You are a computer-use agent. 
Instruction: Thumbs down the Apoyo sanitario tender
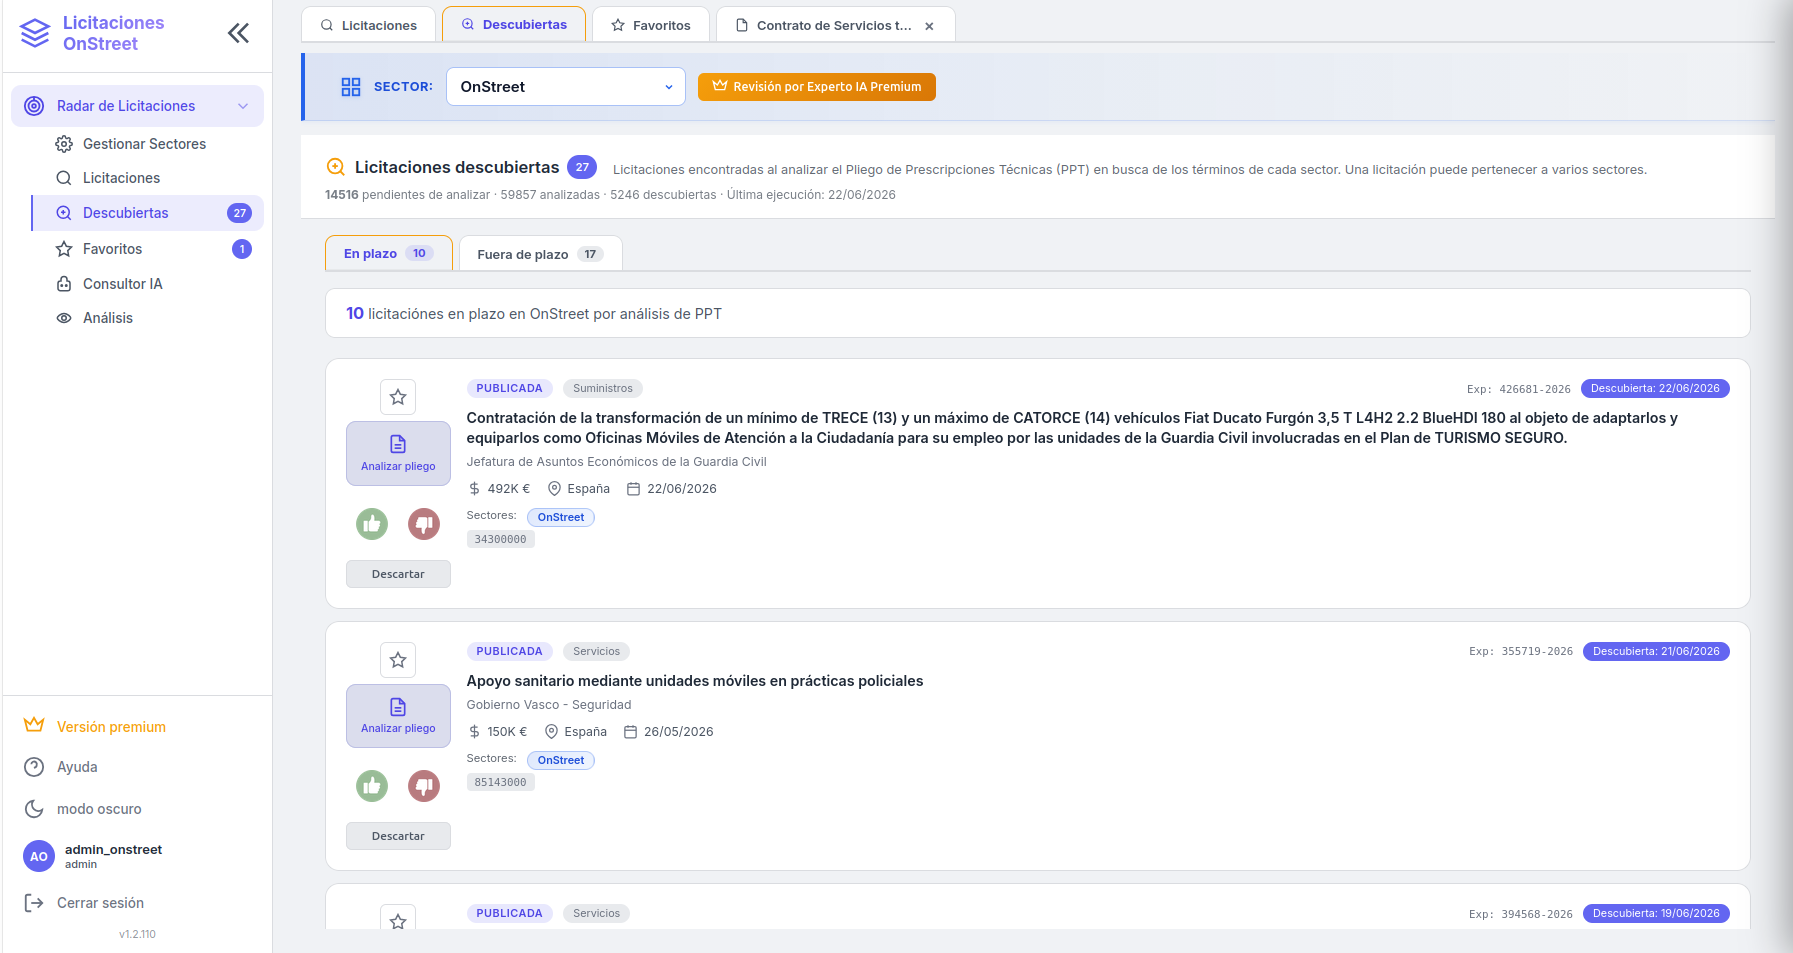(424, 786)
